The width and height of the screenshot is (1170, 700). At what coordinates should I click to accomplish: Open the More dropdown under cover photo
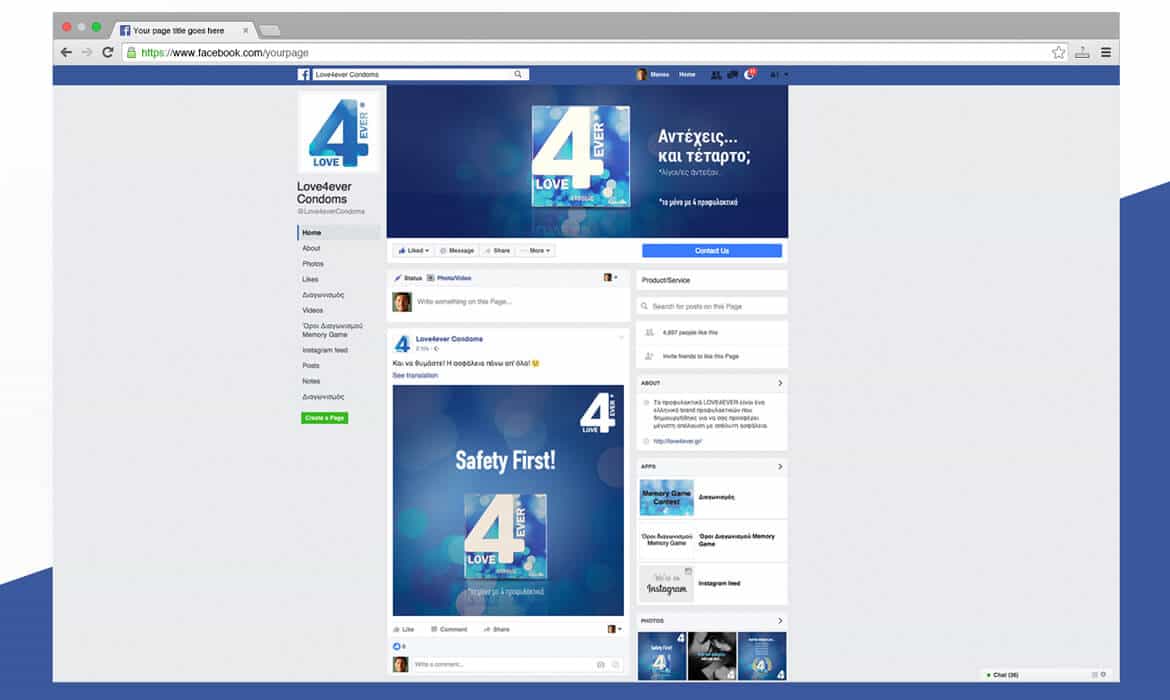(536, 251)
